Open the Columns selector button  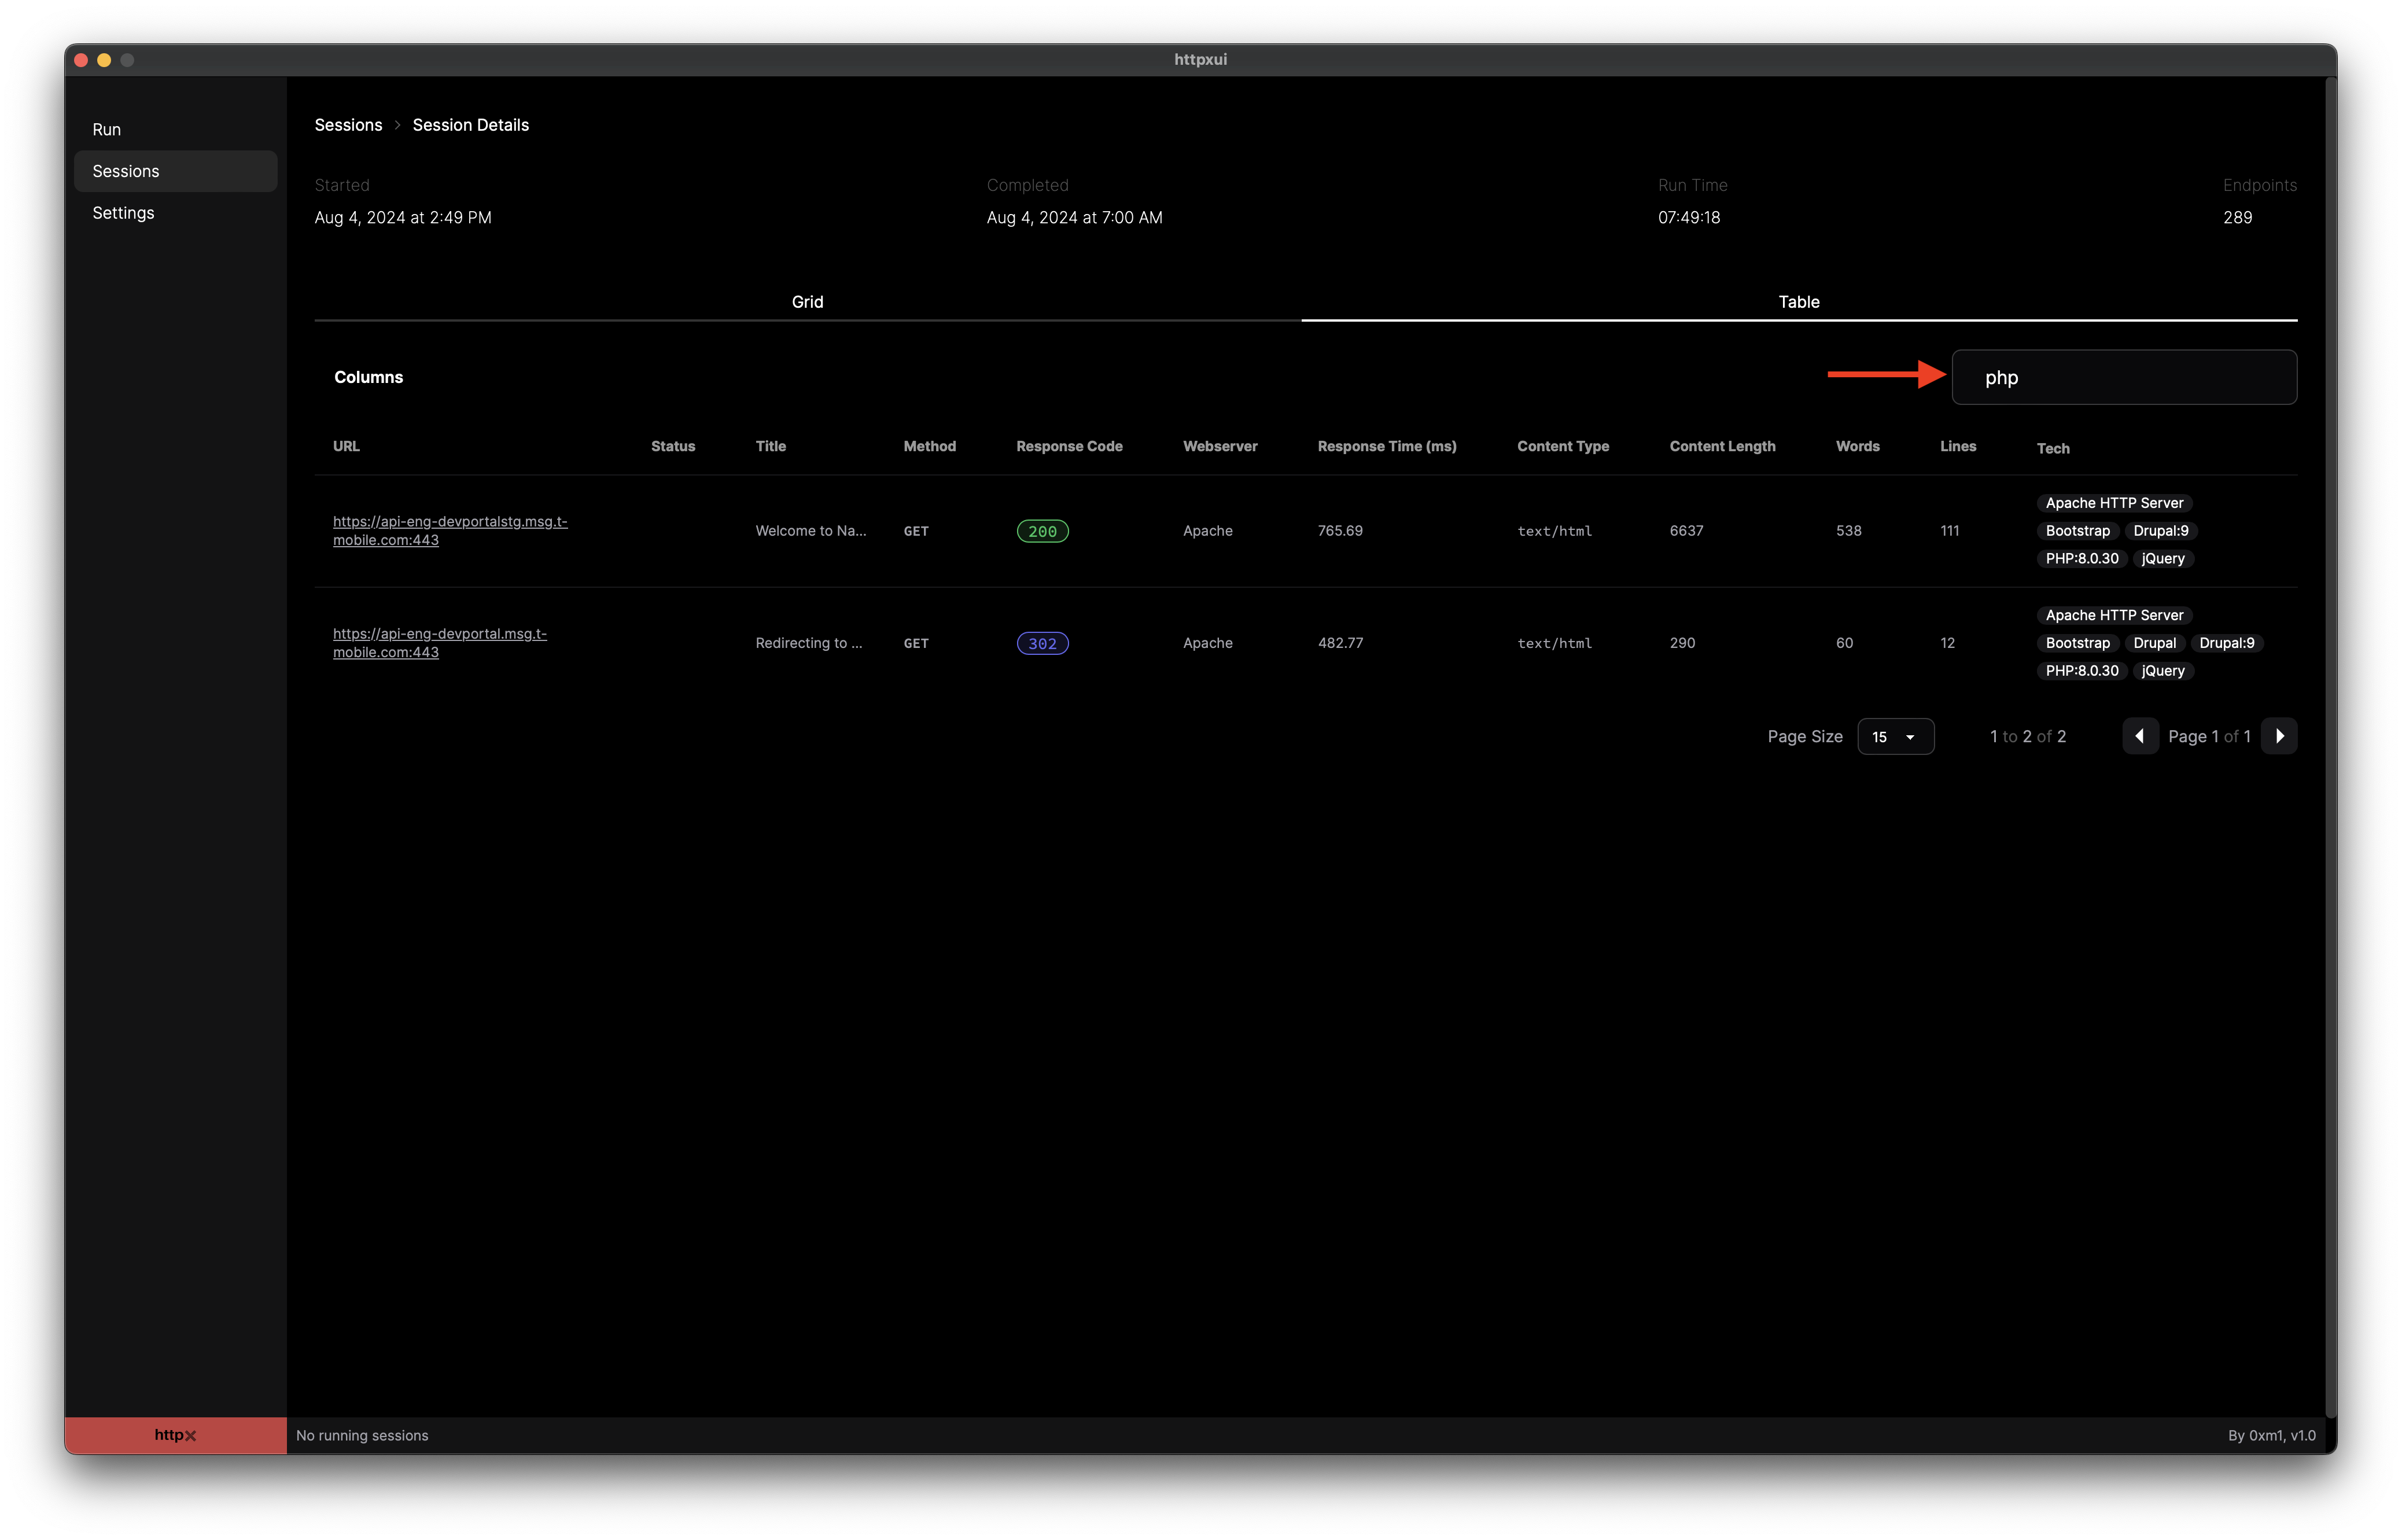368,377
